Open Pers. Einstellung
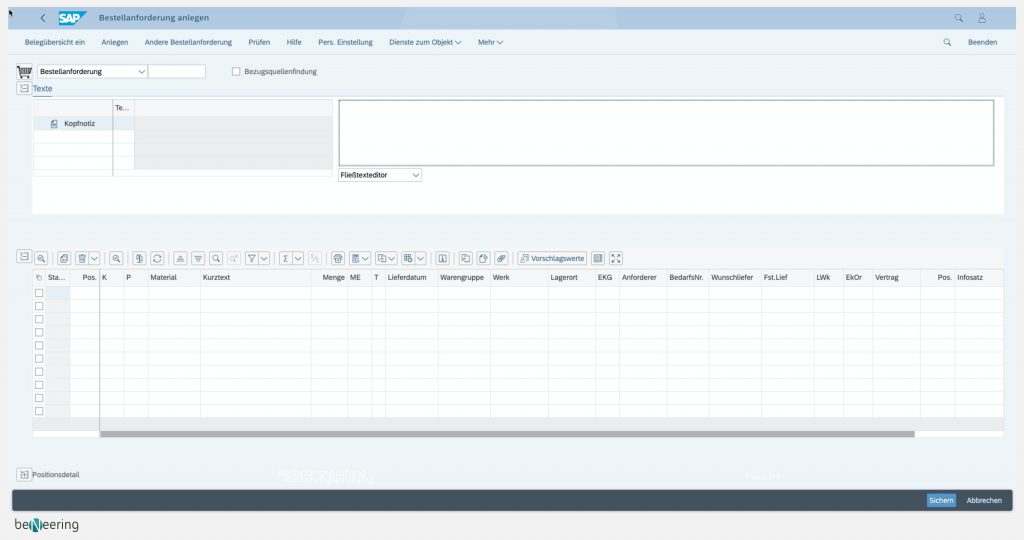The width and height of the screenshot is (1024, 540). pos(345,42)
